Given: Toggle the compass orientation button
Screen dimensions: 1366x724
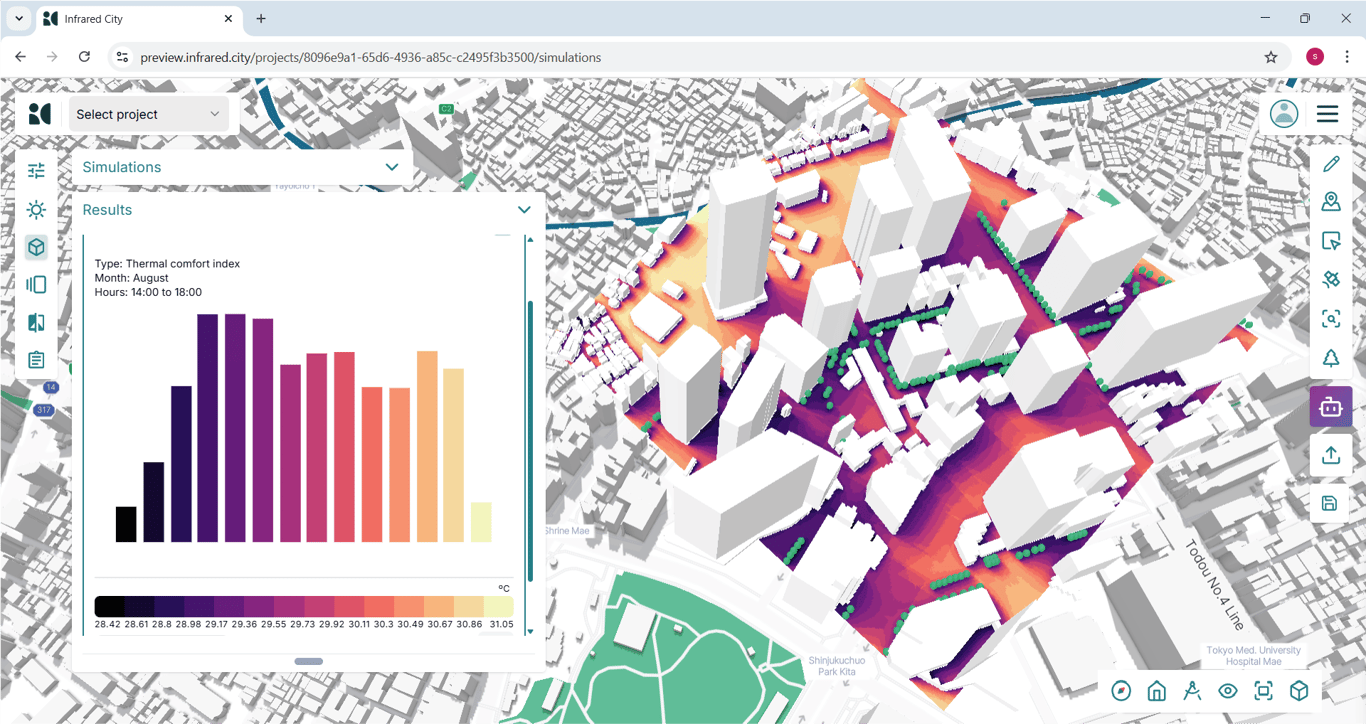Looking at the screenshot, I should (x=1121, y=691).
